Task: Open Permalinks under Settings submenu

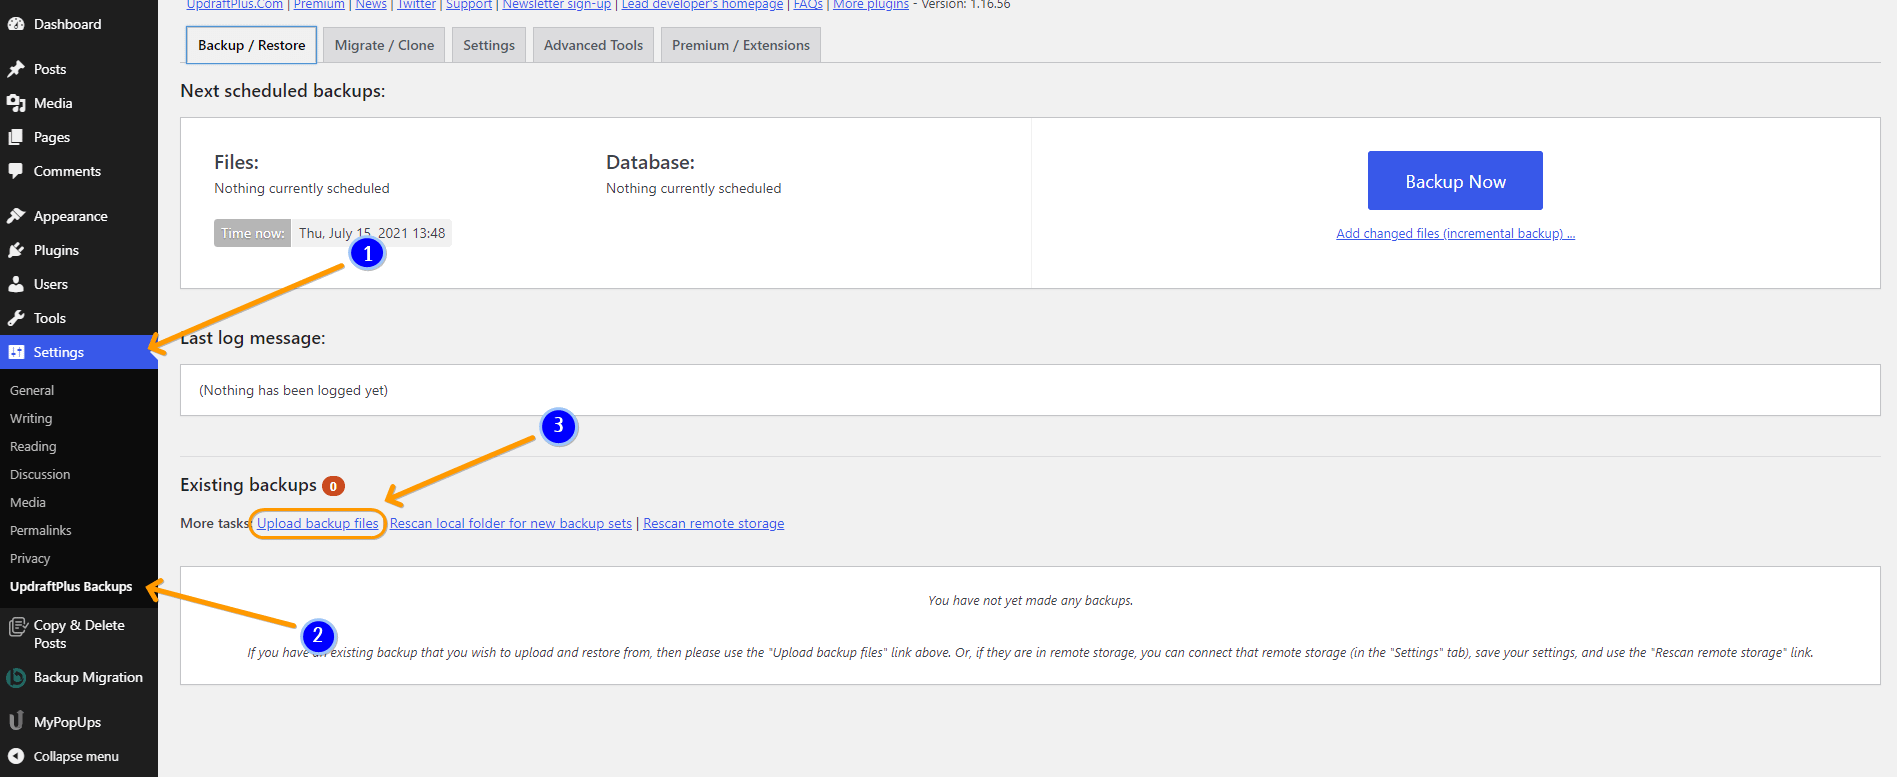Action: click(41, 530)
